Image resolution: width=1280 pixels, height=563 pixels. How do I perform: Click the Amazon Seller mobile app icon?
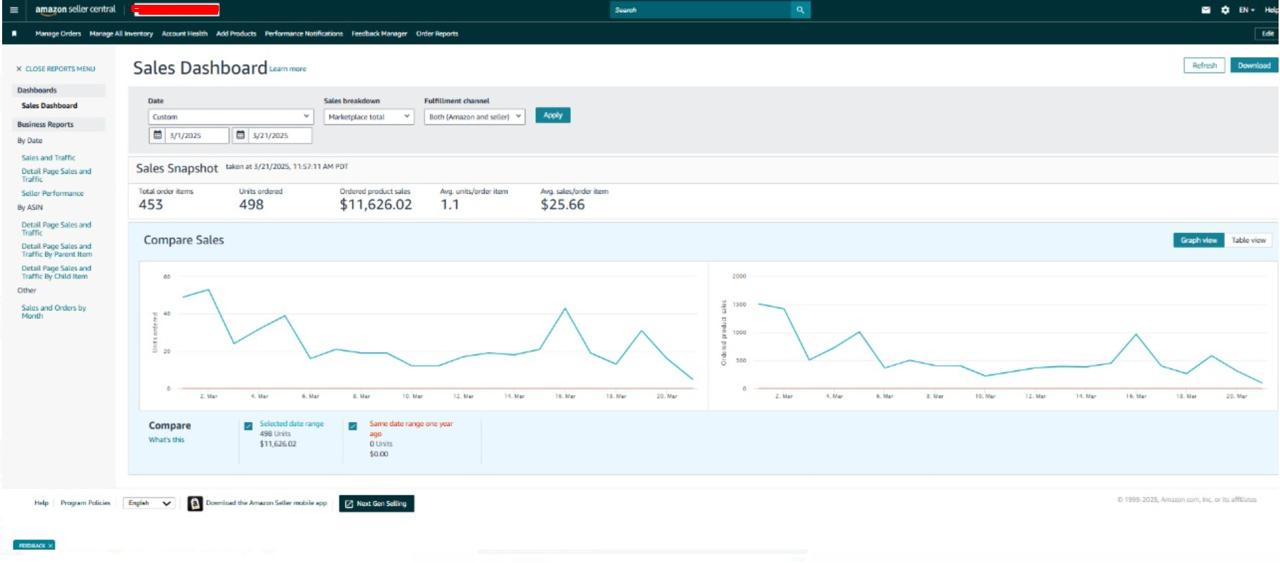pos(195,503)
